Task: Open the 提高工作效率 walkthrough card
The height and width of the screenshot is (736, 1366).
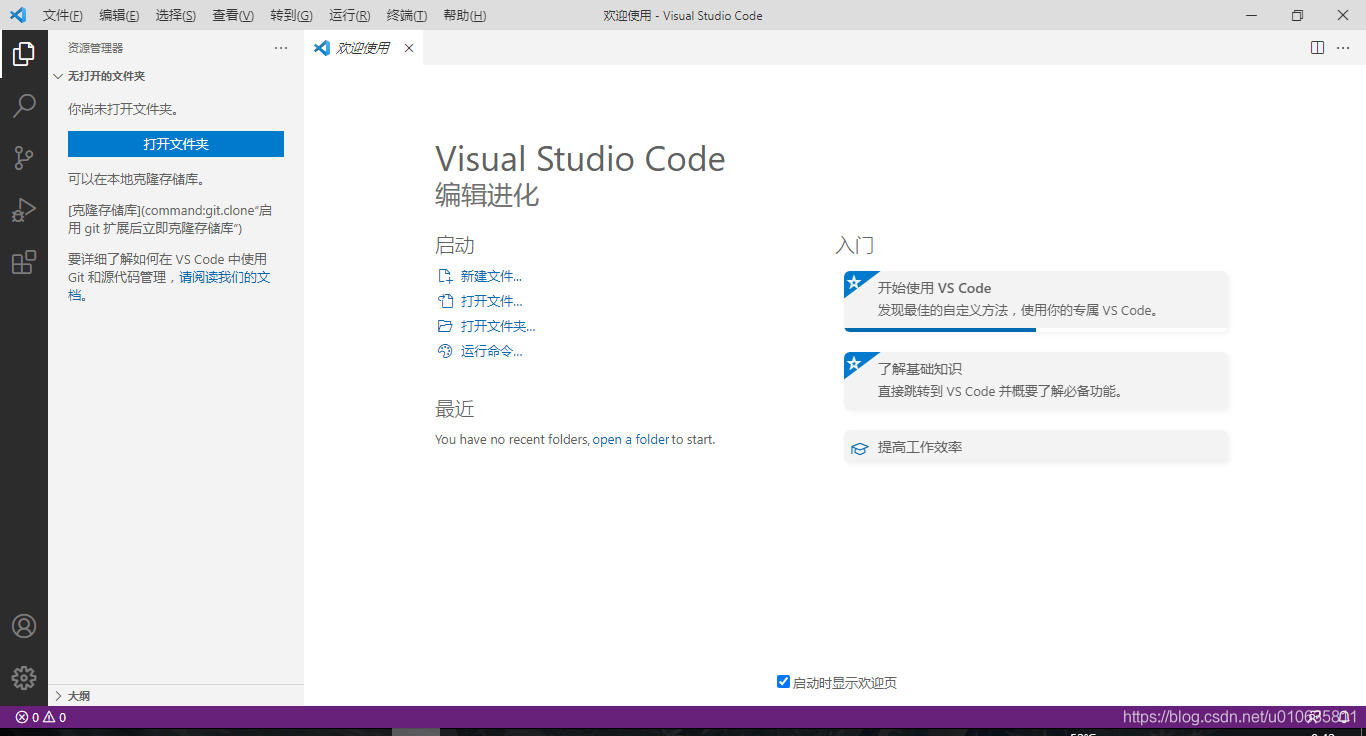Action: click(1036, 447)
